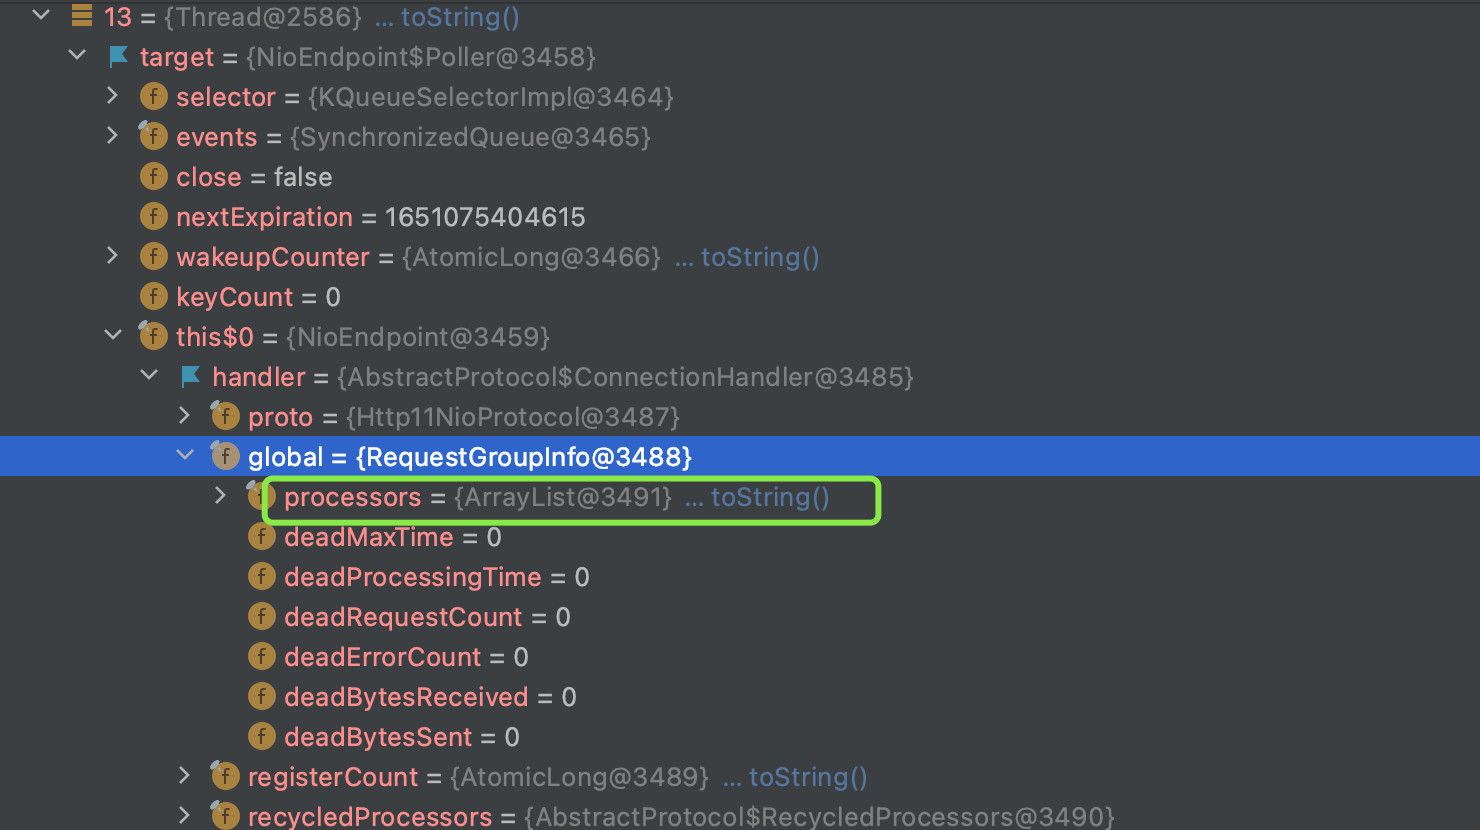Image resolution: width=1480 pixels, height=830 pixels.
Task: Click the field icon beside deadBytesSent
Action: [x=261, y=737]
